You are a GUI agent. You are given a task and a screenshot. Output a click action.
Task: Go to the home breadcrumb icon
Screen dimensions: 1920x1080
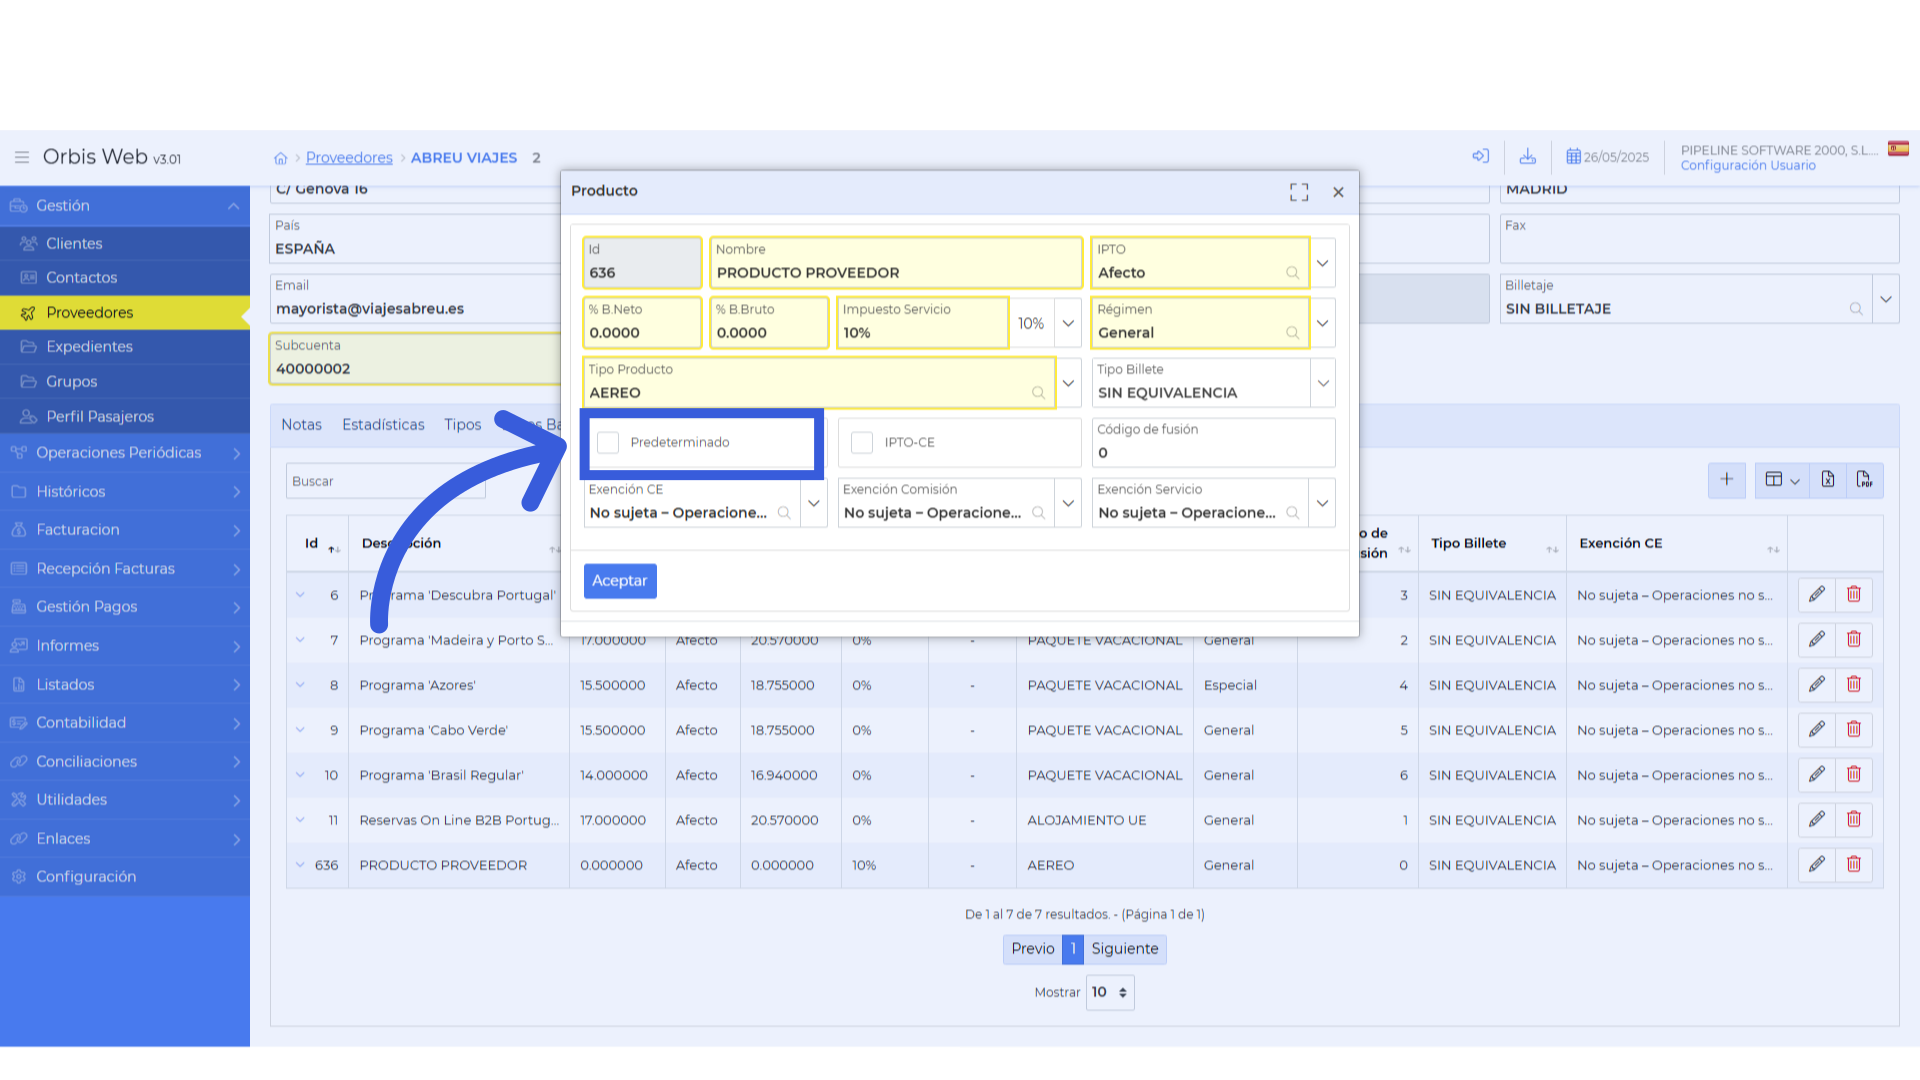click(281, 158)
